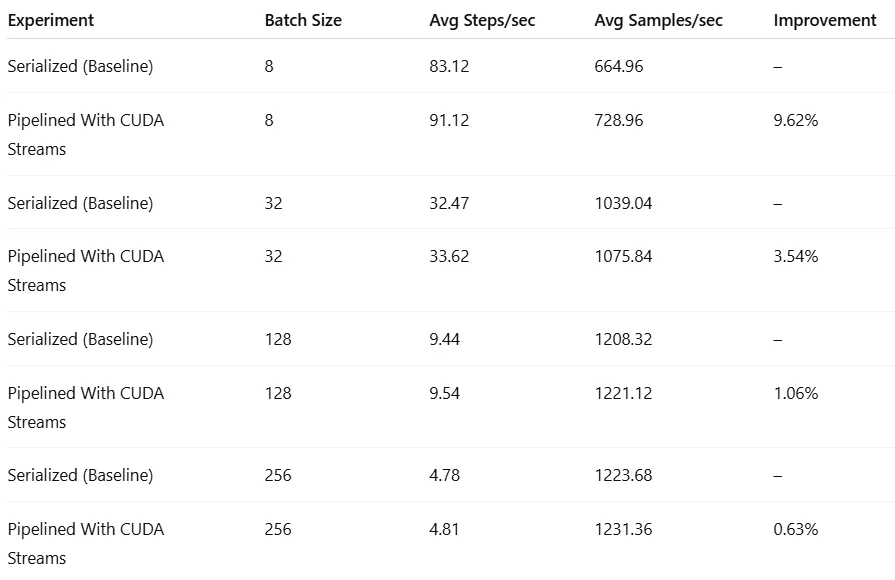This screenshot has width=895, height=580.
Task: Click the Batch Size column header
Action: pos(303,20)
